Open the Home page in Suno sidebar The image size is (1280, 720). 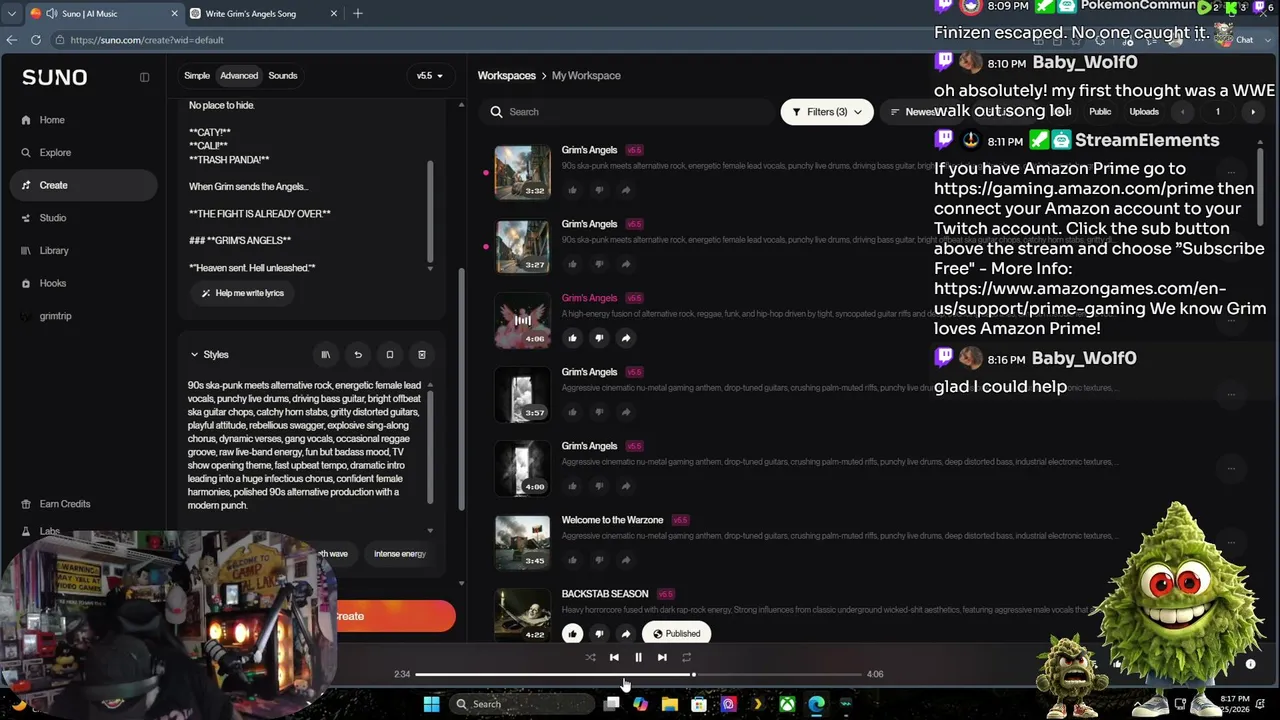point(52,120)
